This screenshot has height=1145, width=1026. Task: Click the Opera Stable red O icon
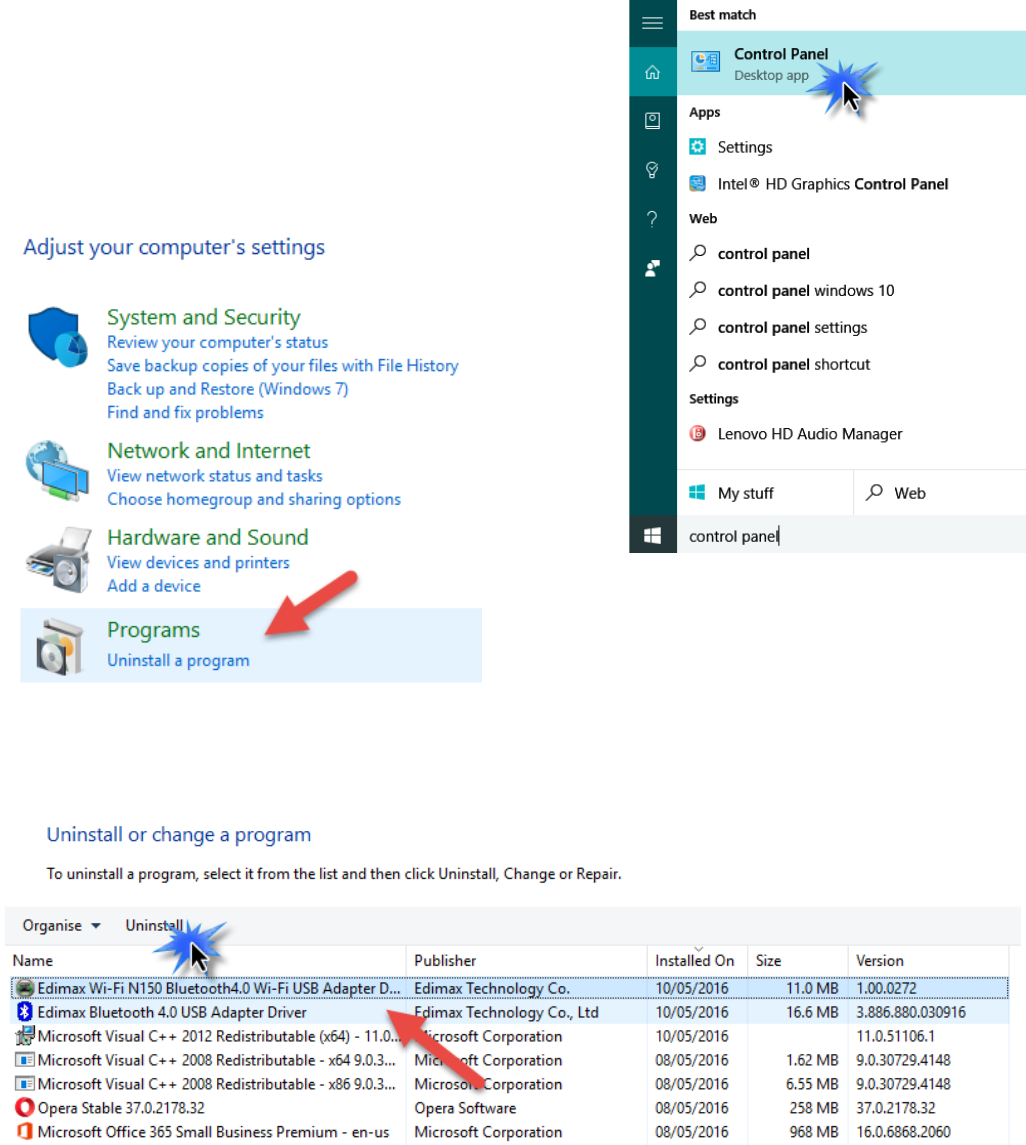coord(25,1107)
